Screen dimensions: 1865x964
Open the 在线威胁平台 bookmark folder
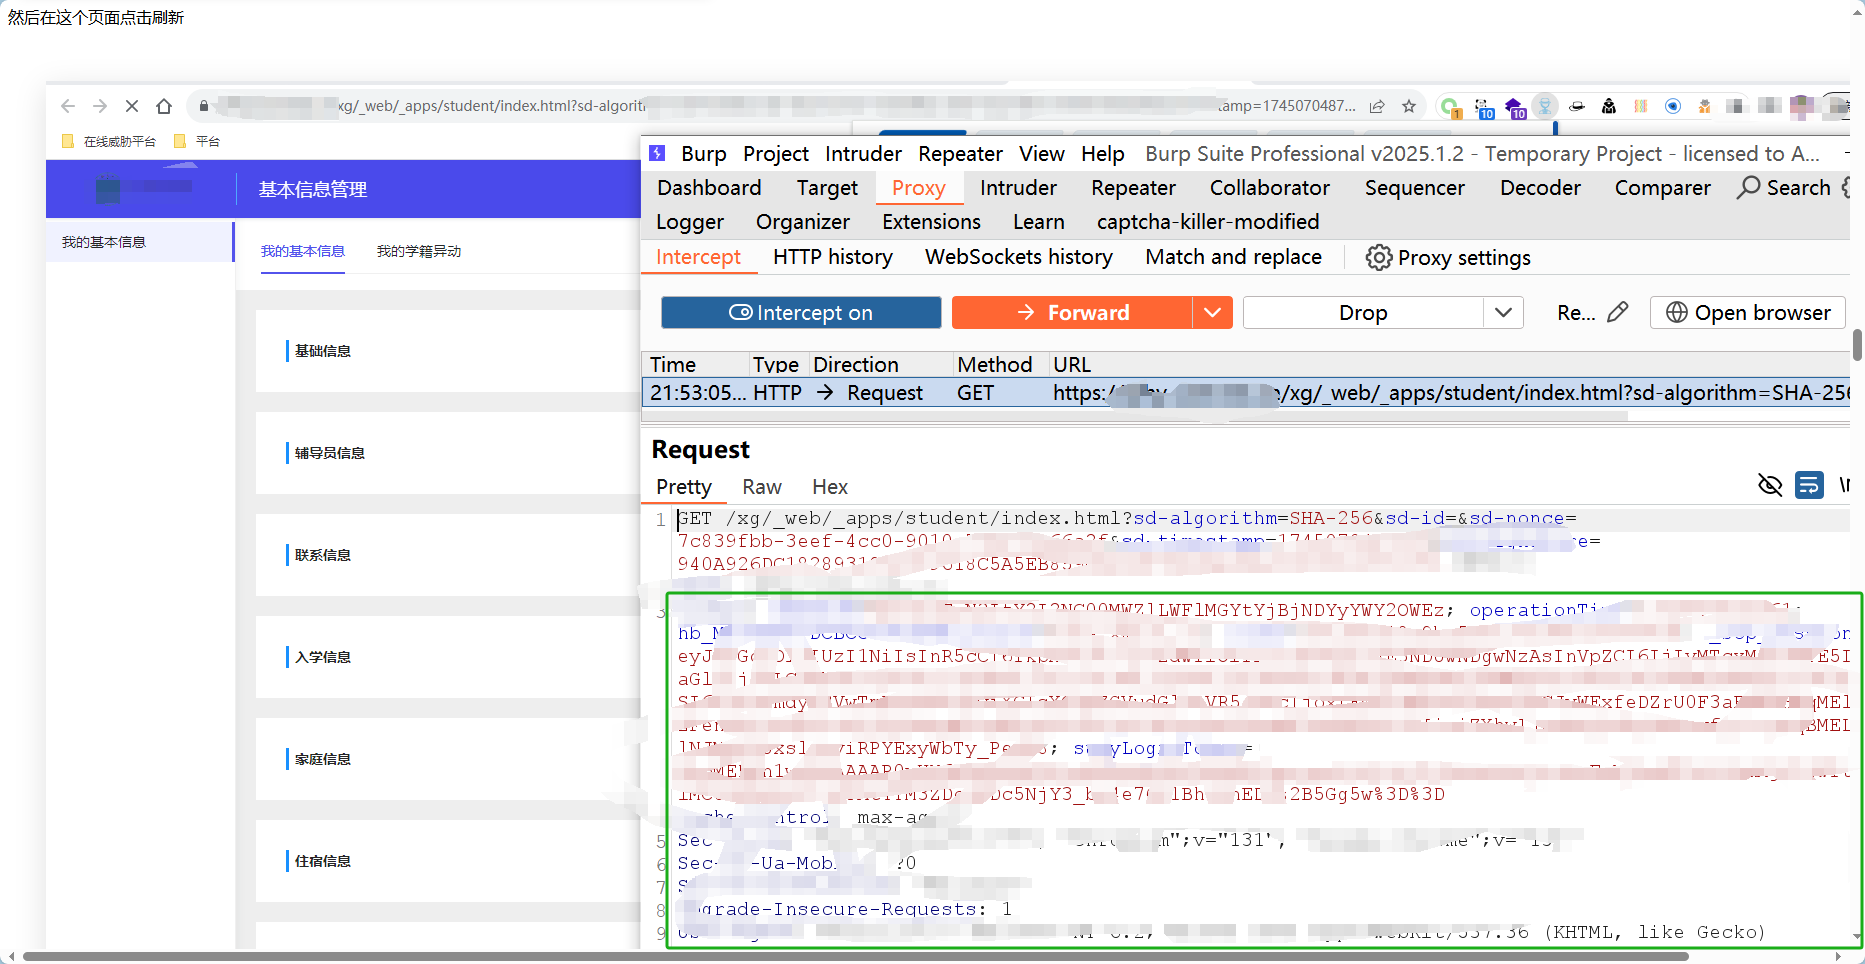click(x=109, y=141)
